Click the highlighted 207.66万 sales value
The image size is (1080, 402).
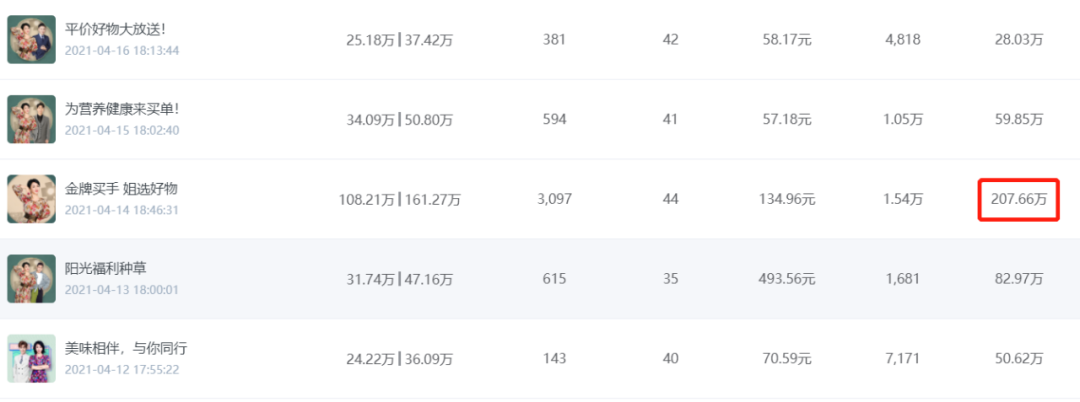(x=1018, y=199)
